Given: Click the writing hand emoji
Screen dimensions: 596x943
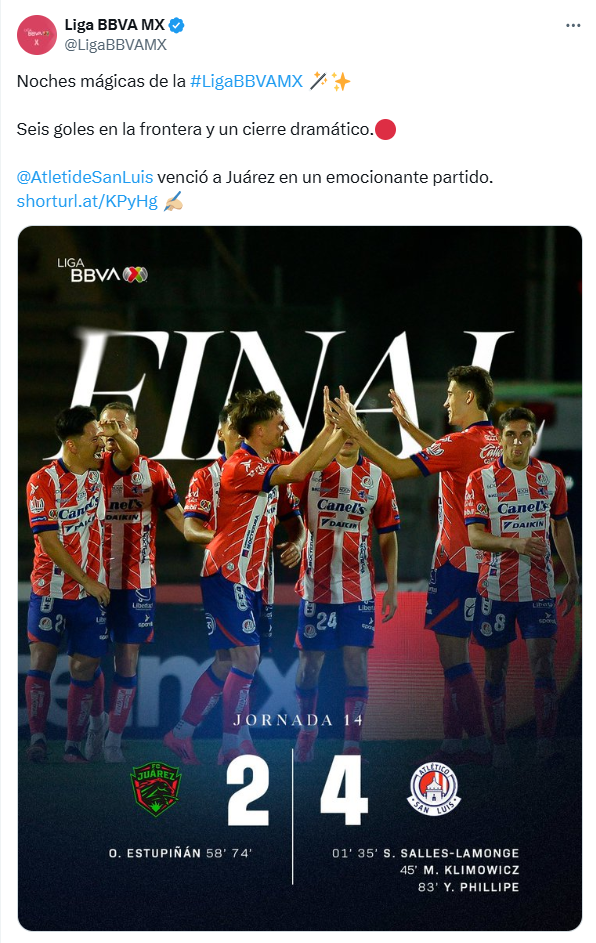Looking at the screenshot, I should [x=173, y=201].
